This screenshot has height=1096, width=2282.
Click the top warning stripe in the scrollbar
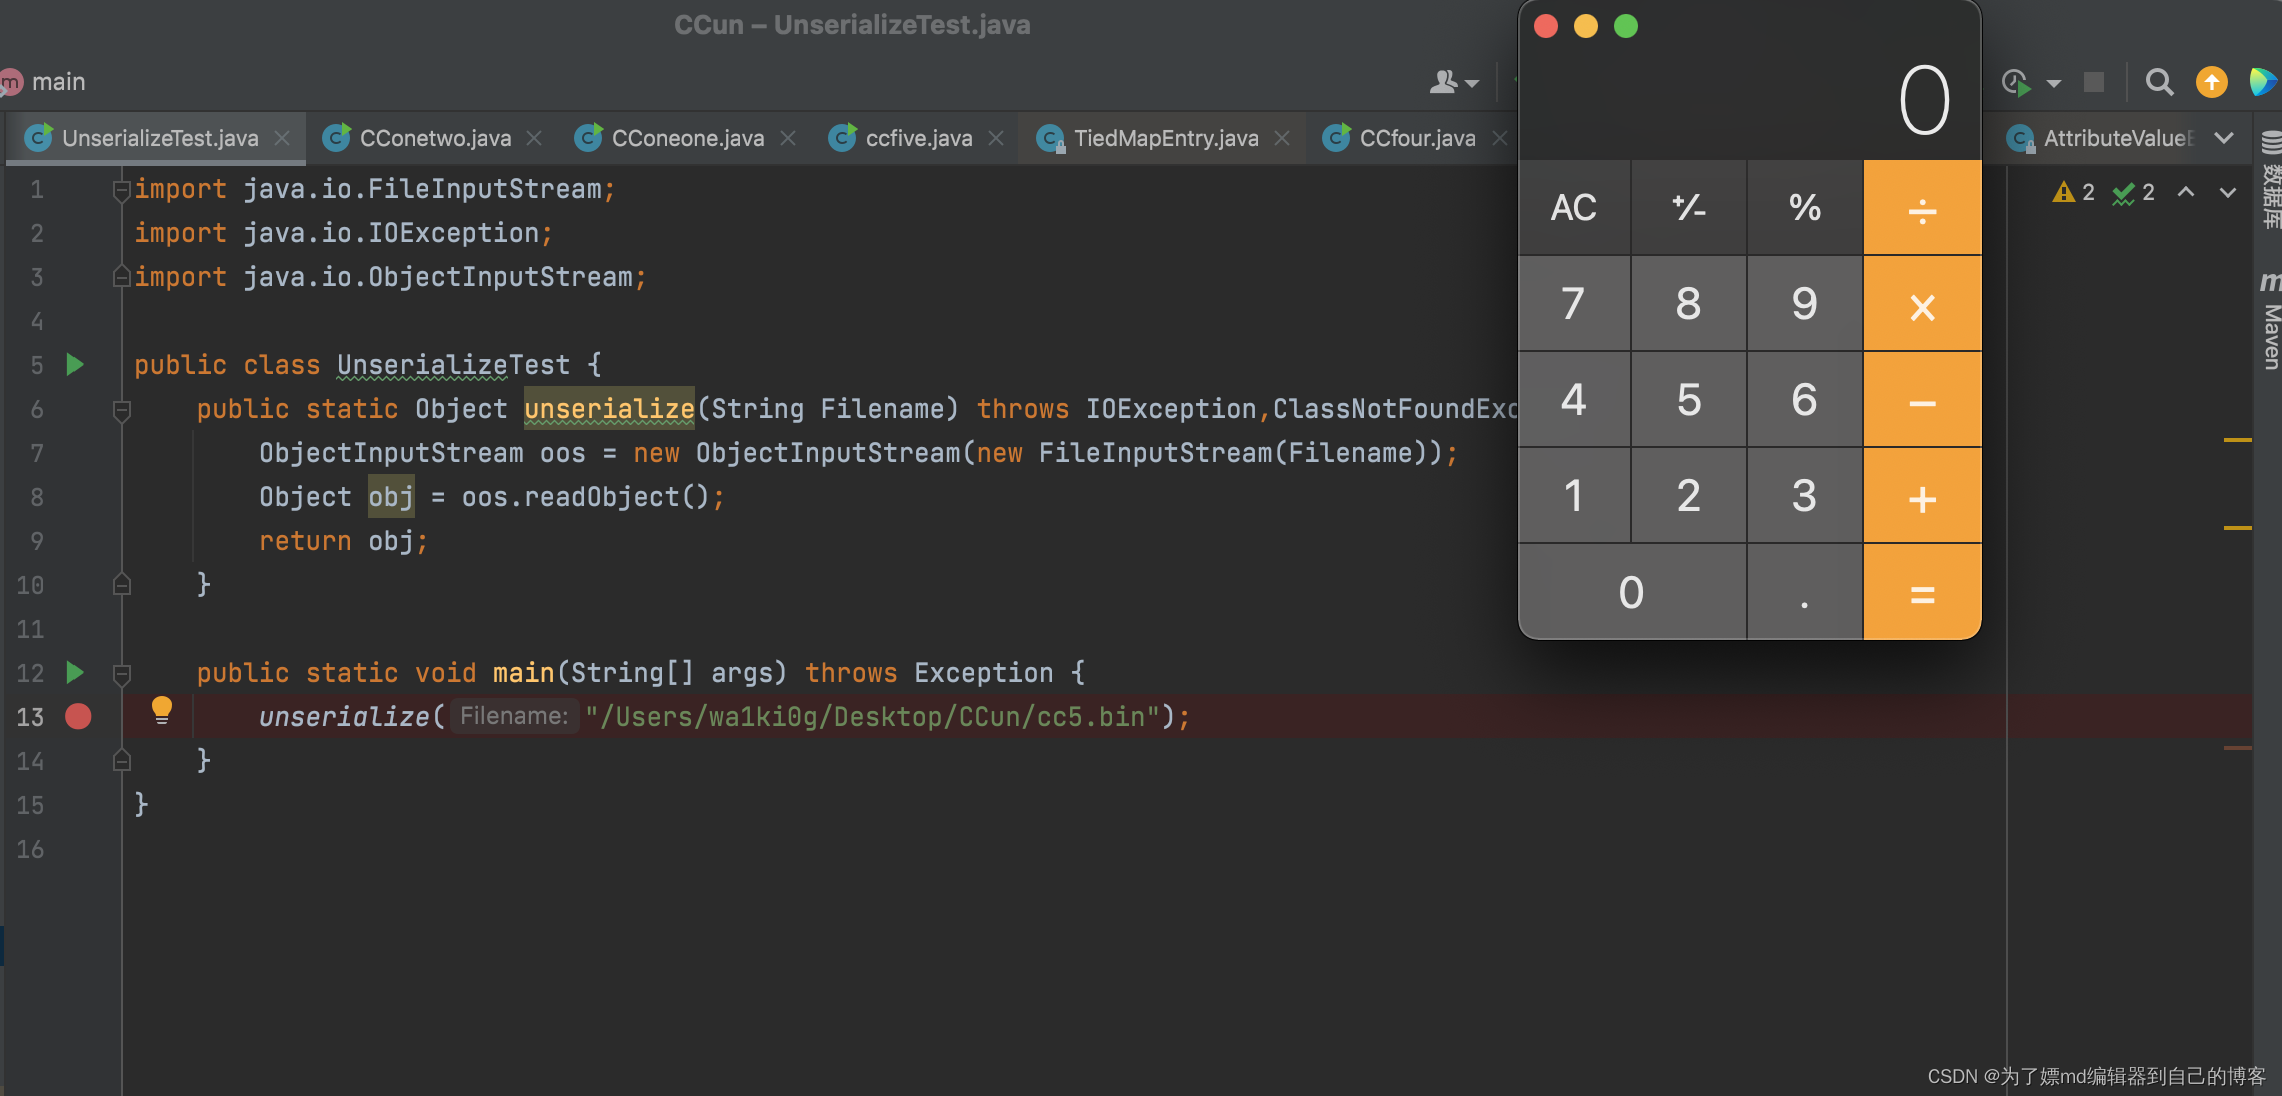(x=2238, y=440)
